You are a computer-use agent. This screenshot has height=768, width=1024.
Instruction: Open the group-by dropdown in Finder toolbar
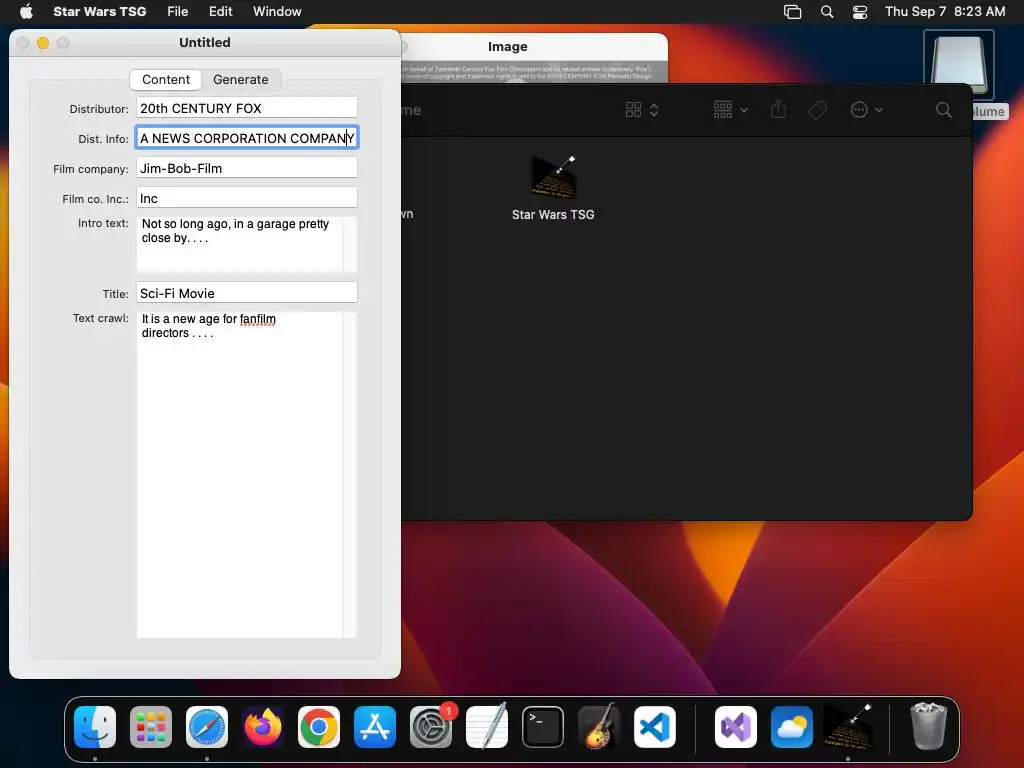730,110
